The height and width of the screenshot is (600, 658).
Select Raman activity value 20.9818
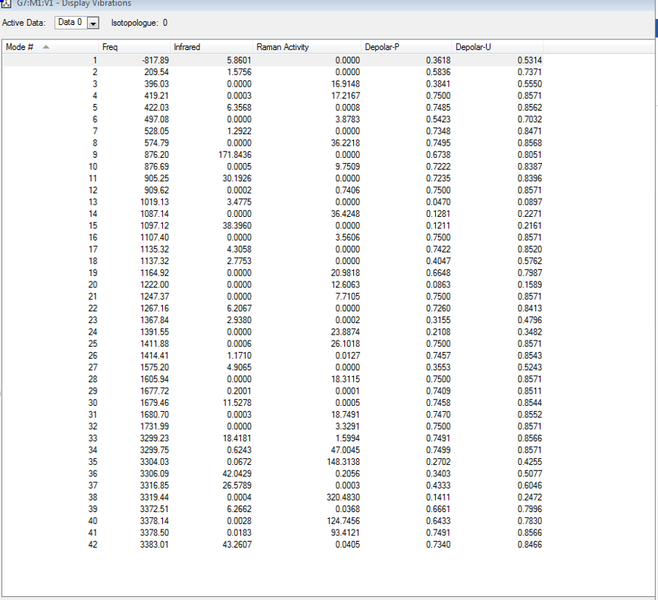pos(345,273)
